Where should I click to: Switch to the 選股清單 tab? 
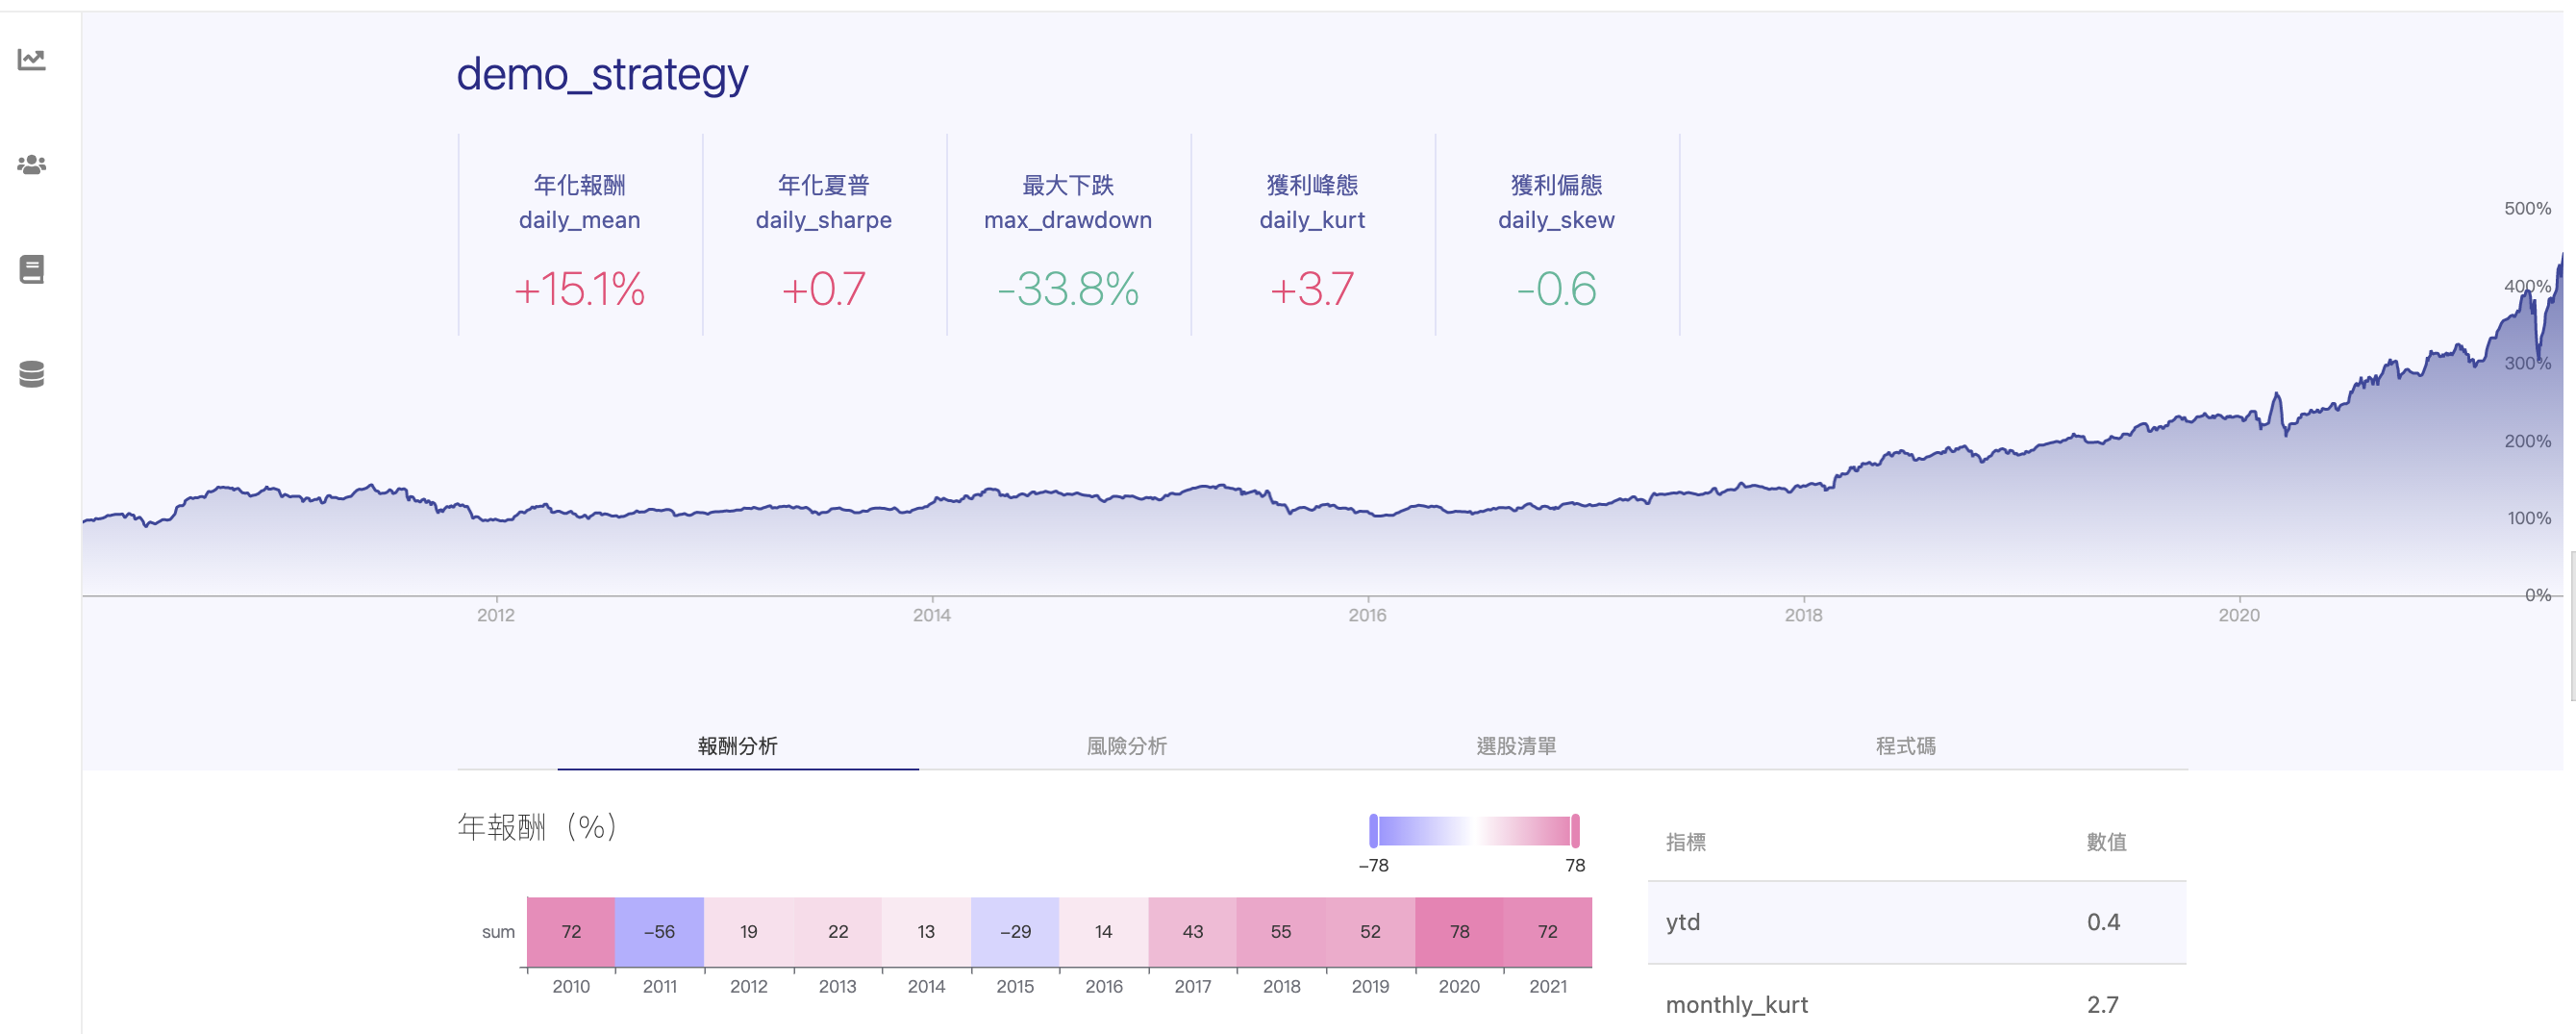1516,746
